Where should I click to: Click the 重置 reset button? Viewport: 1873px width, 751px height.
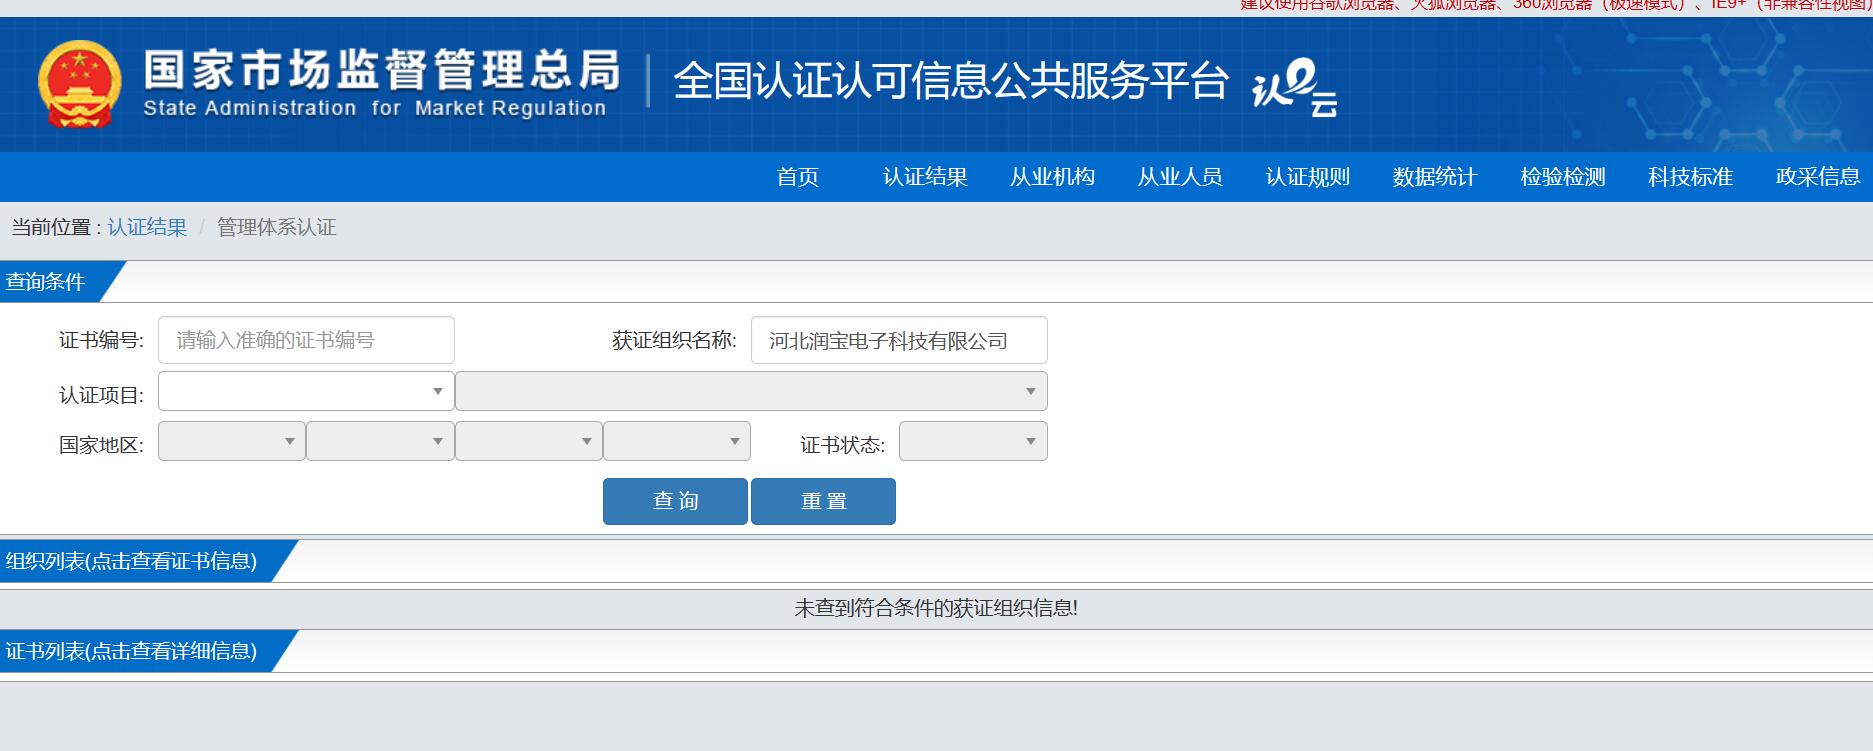823,501
